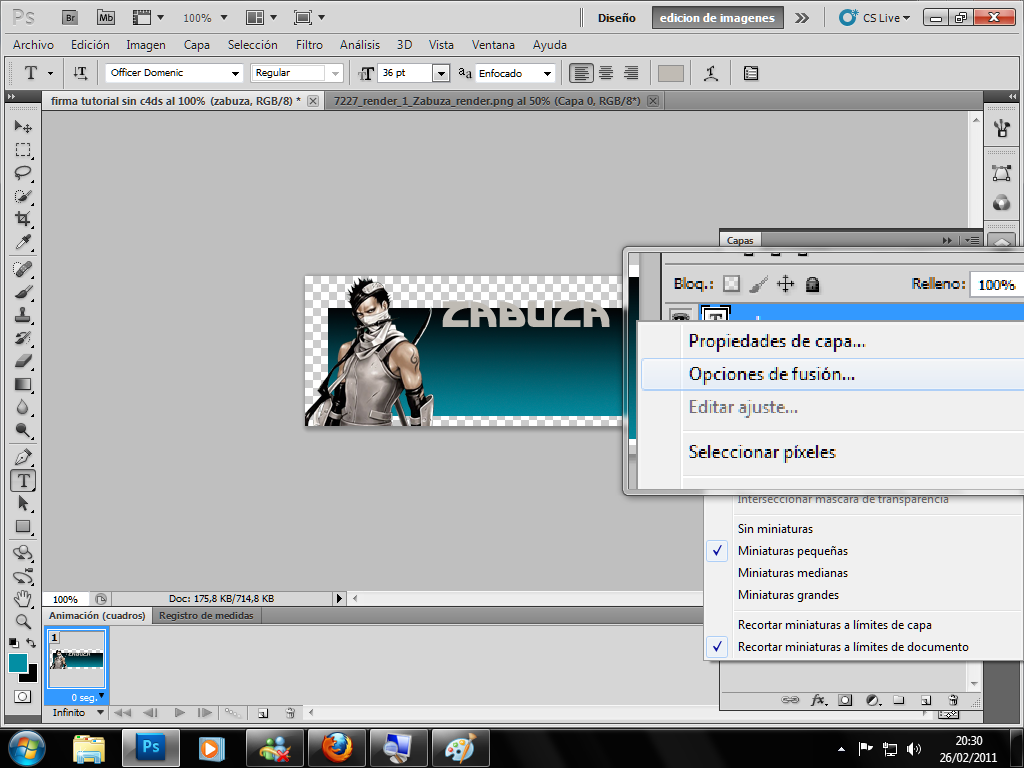Select the 3D Object Rotate tool

[x=23, y=553]
